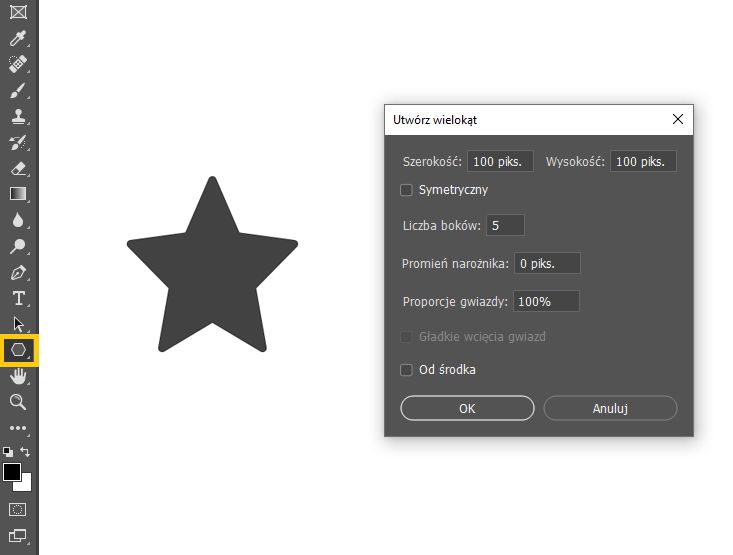This screenshot has width=733, height=555.
Task: Select the History Brush tool
Action: click(18, 142)
